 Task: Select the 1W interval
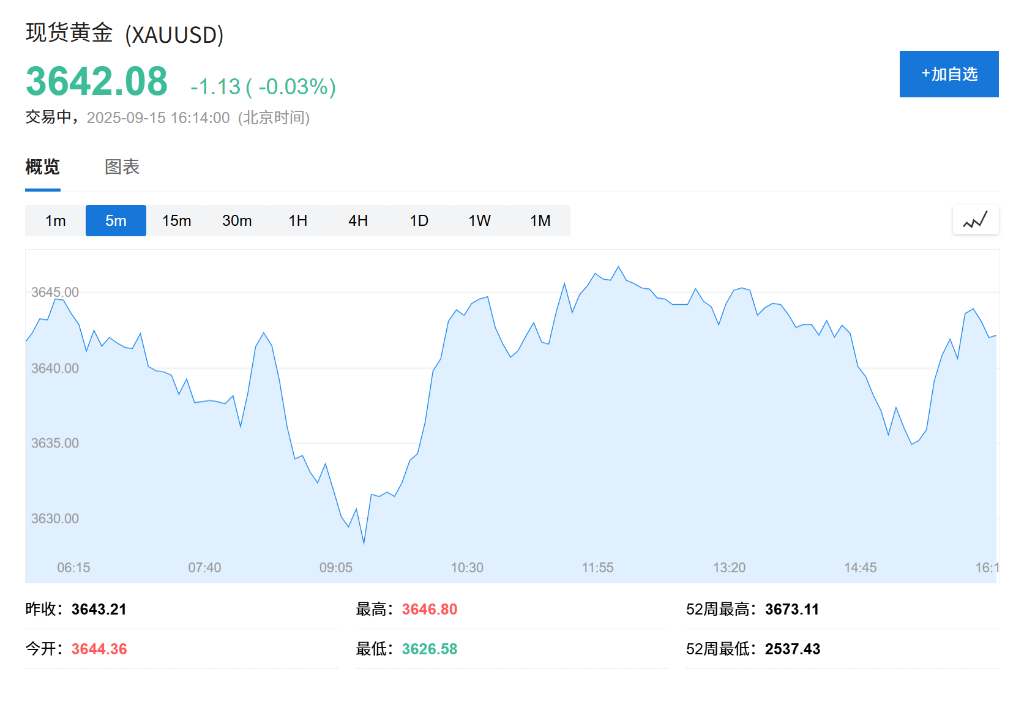click(x=479, y=221)
